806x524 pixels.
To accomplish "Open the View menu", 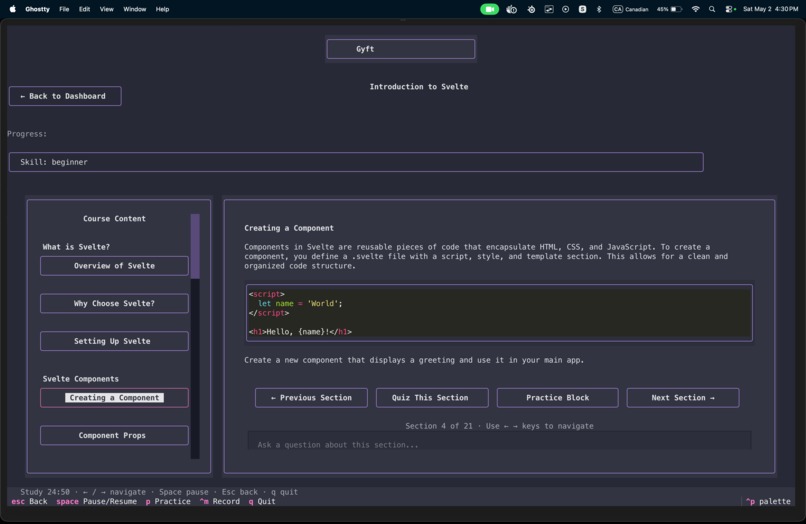I will (x=106, y=9).
